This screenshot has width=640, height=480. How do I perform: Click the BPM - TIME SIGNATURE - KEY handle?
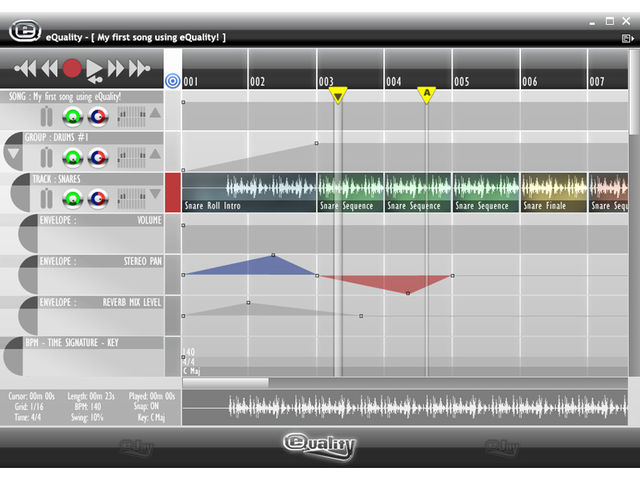coord(13,356)
